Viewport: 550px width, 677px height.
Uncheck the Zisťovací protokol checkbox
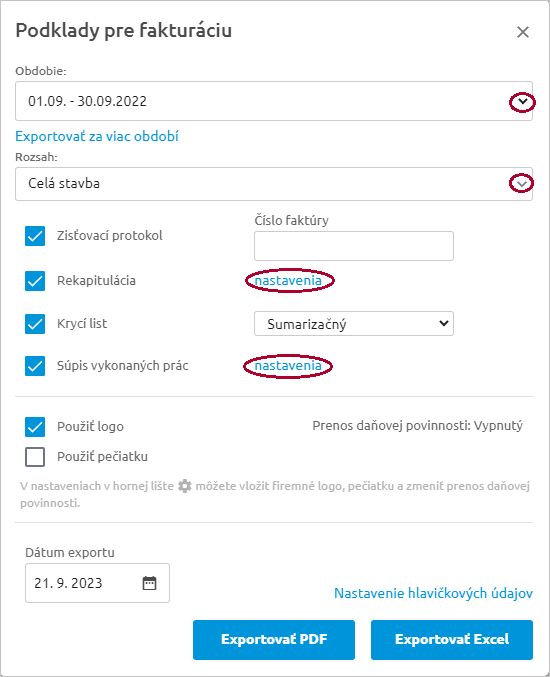[35, 236]
